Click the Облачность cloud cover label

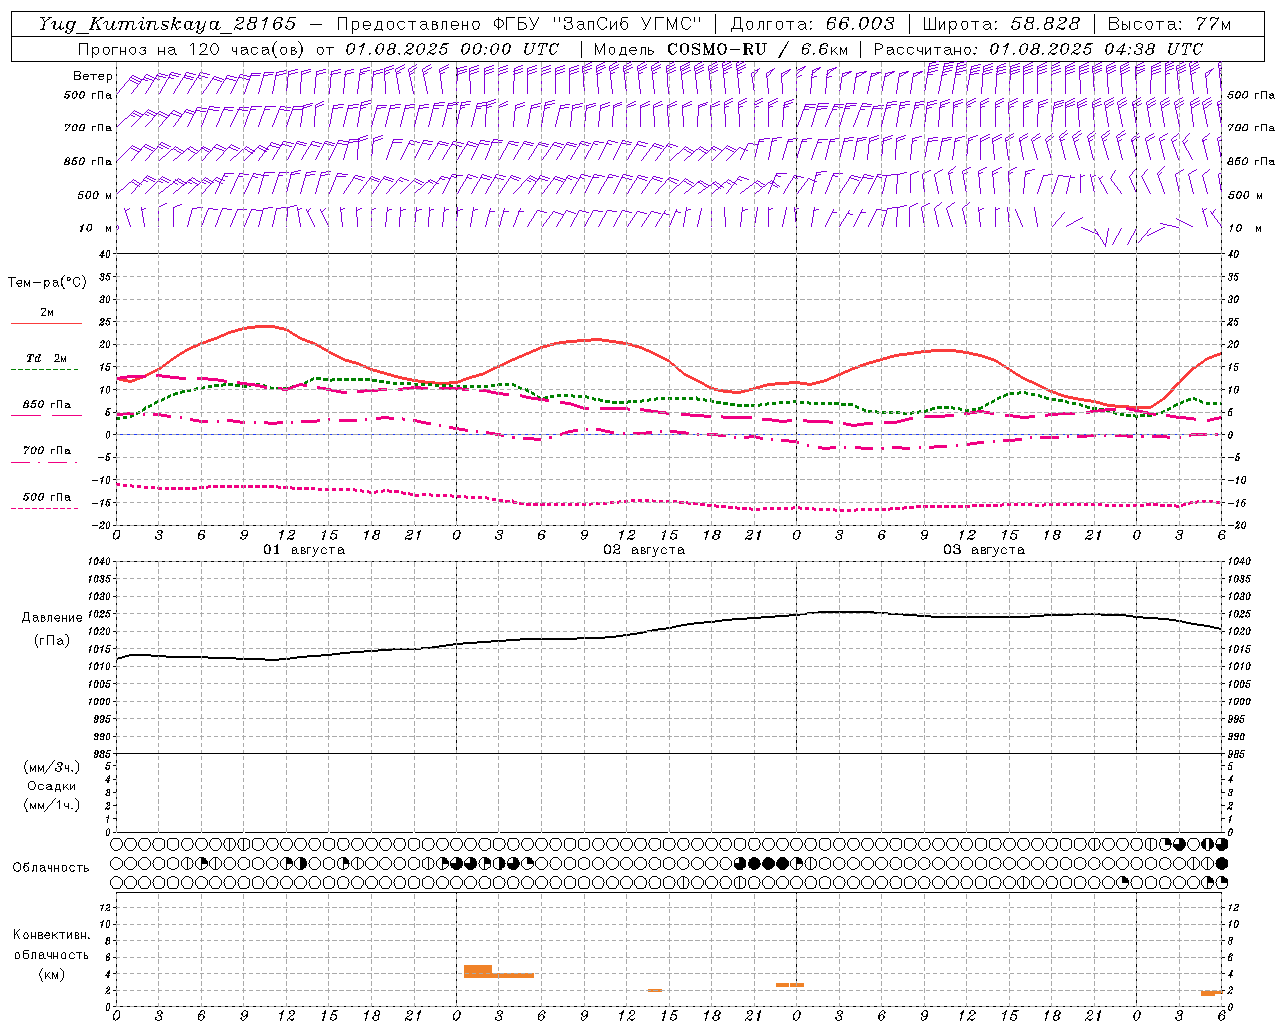(51, 868)
